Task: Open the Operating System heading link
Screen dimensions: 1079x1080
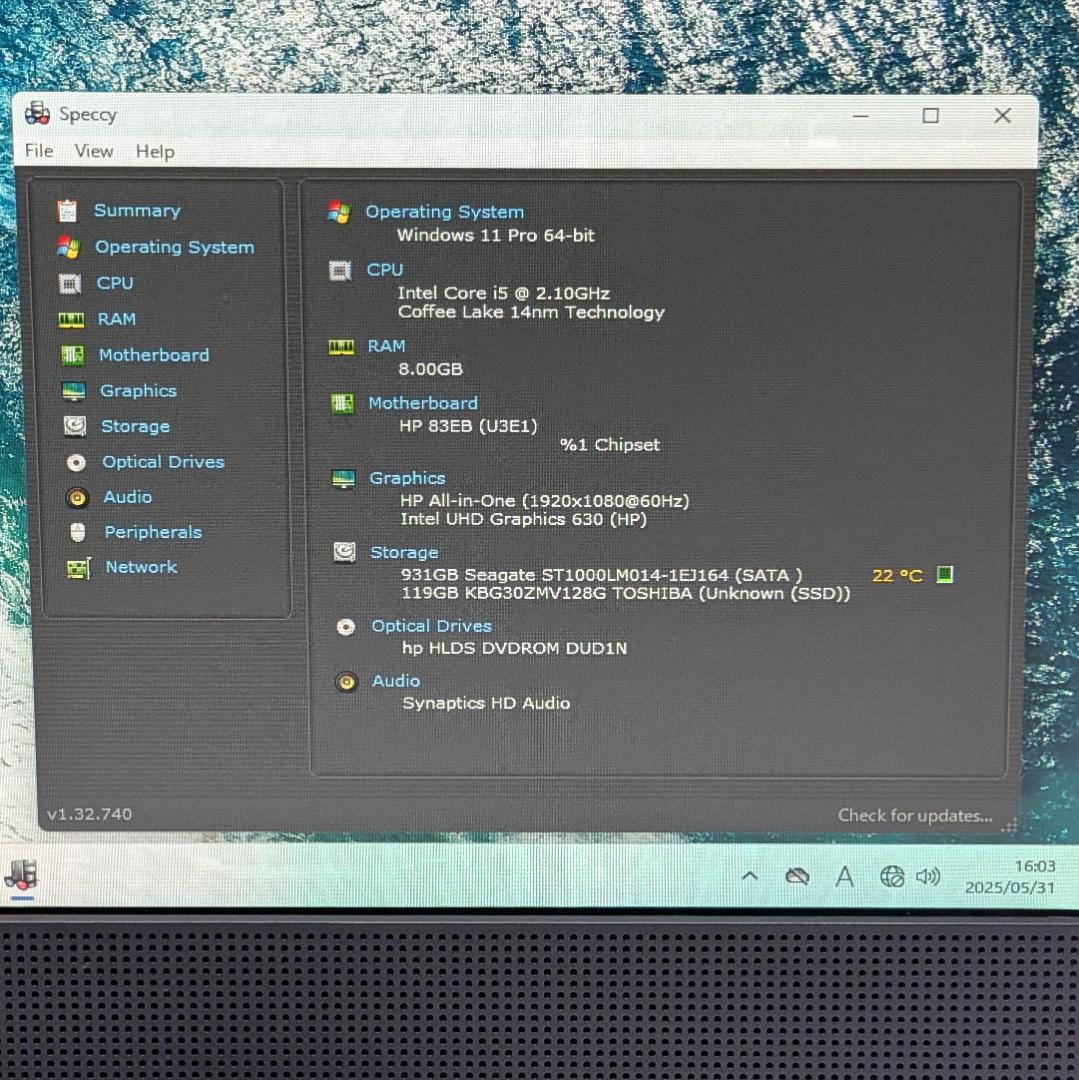Action: 444,212
